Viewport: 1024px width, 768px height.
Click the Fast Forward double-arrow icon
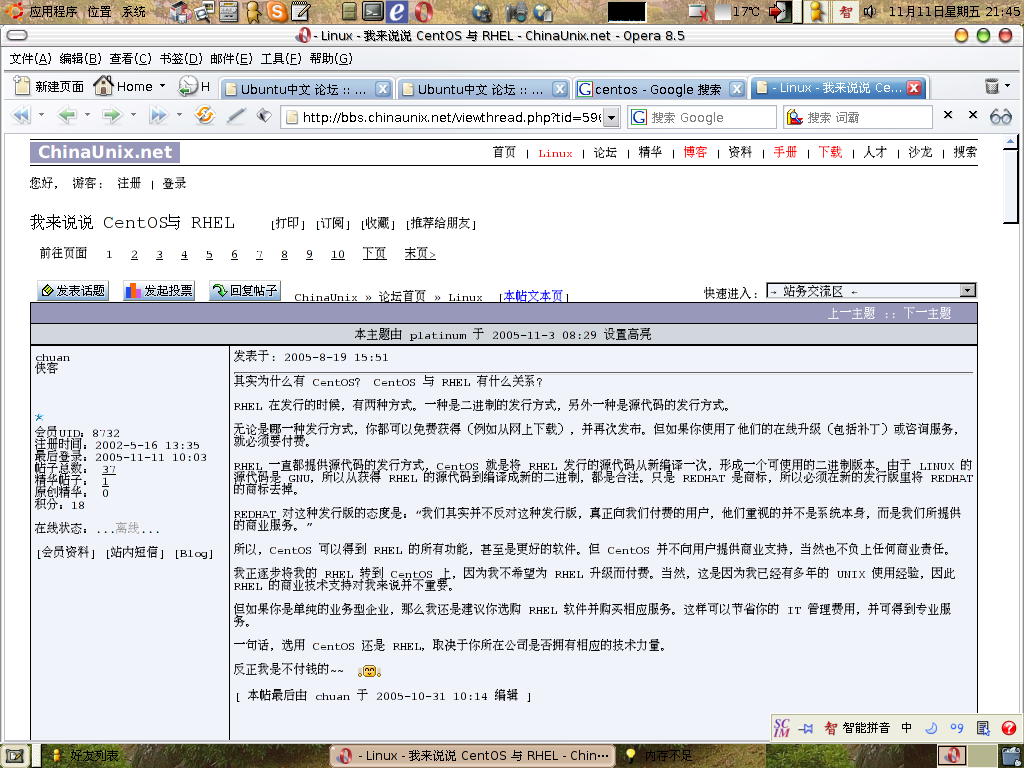[x=159, y=116]
